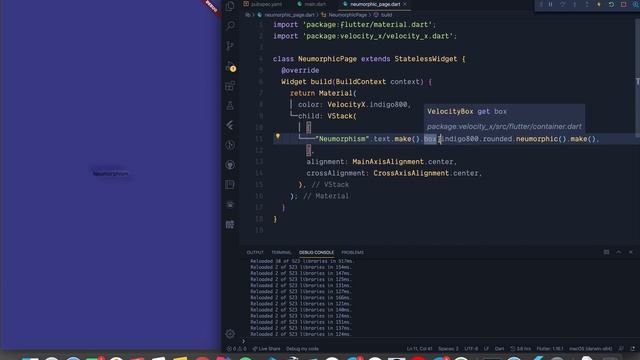Pause the debug session
The image size is (640, 360).
point(550,4)
